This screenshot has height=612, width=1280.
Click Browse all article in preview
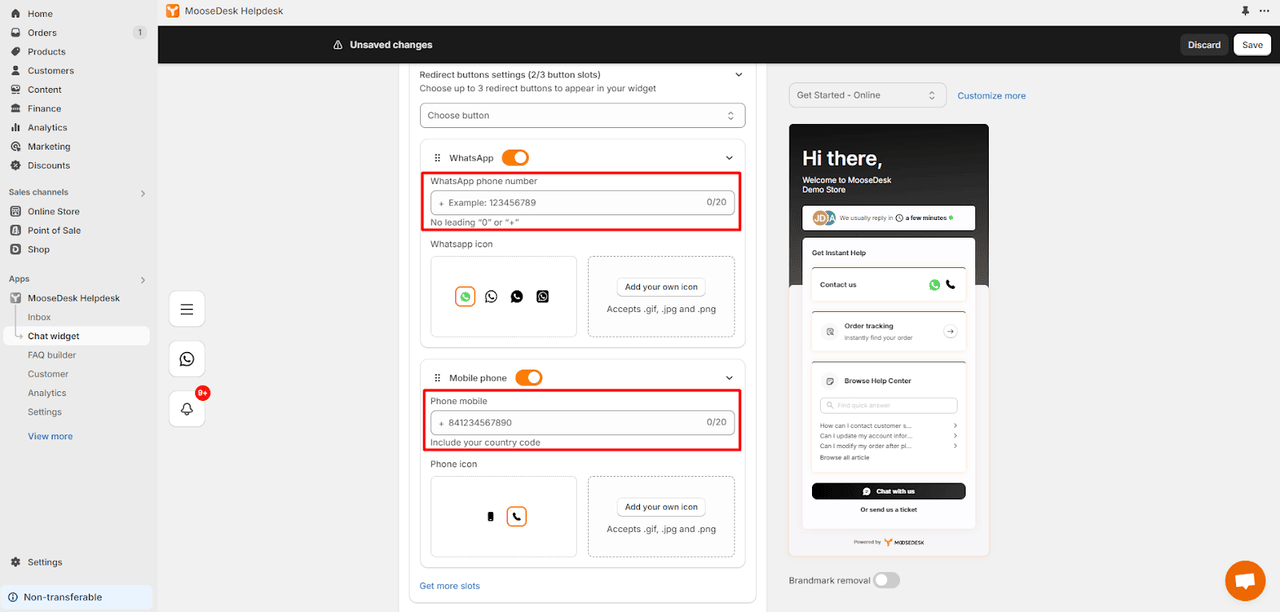tap(844, 458)
